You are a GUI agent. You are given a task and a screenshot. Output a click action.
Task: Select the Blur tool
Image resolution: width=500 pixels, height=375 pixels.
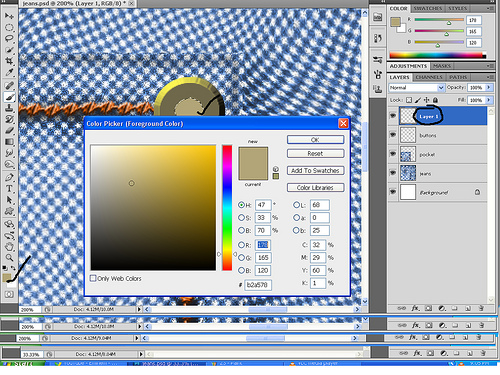pos(9,153)
